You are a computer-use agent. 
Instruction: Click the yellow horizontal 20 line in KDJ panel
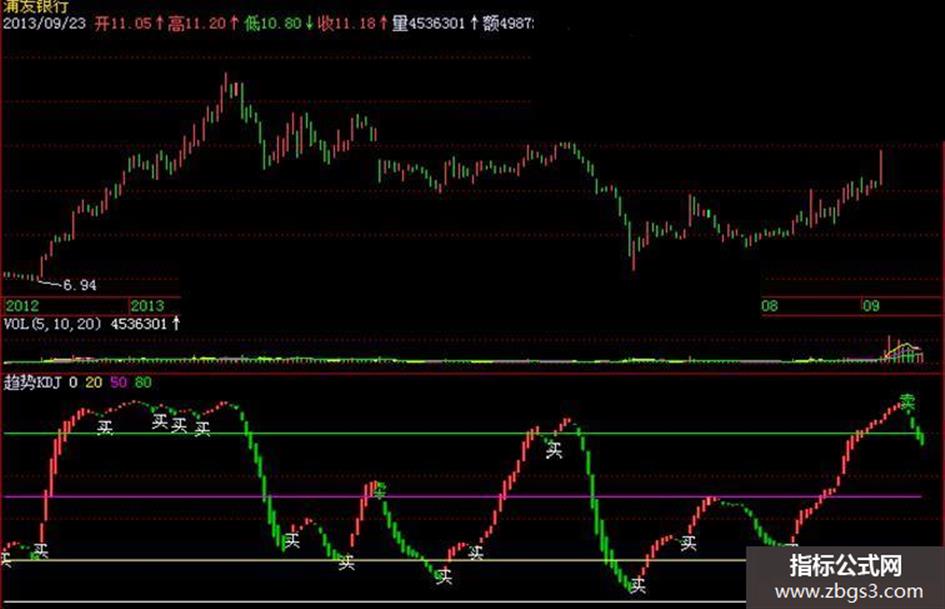(374, 560)
